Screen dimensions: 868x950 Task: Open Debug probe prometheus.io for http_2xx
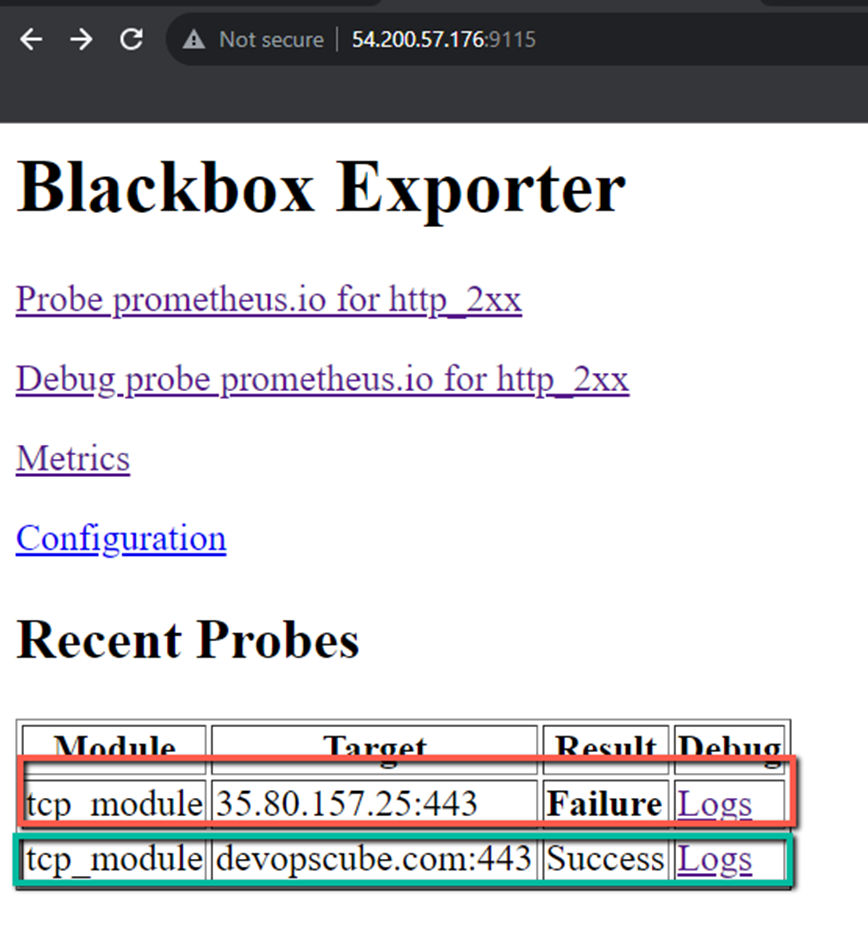(322, 379)
